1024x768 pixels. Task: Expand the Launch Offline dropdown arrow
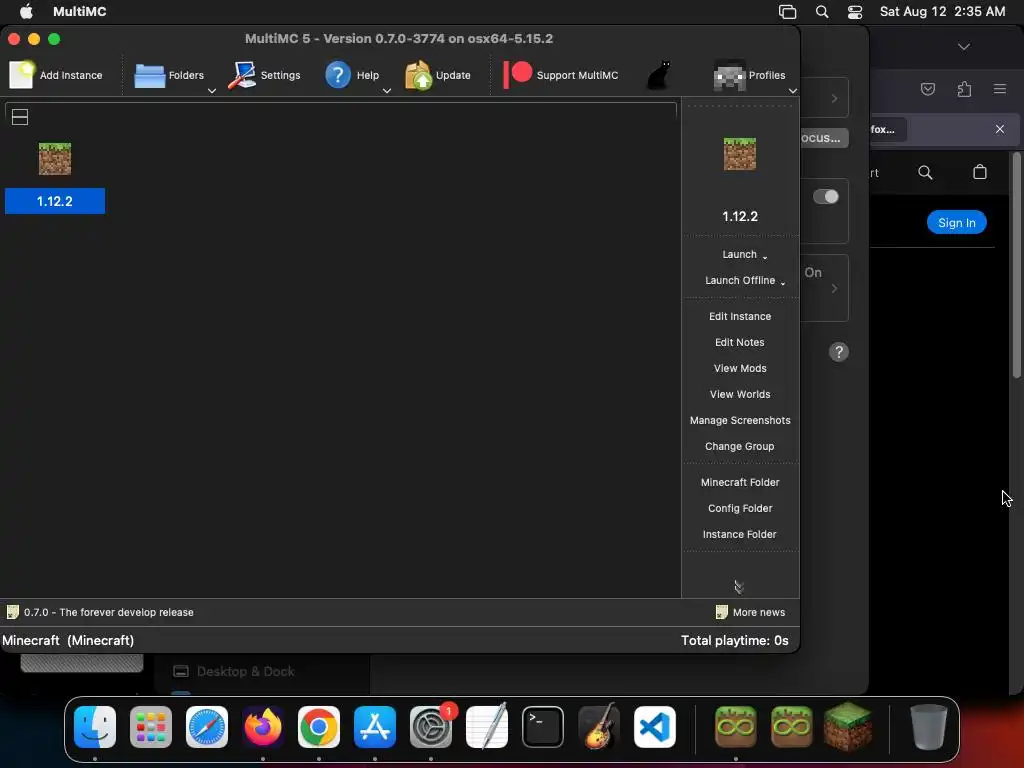pos(782,283)
